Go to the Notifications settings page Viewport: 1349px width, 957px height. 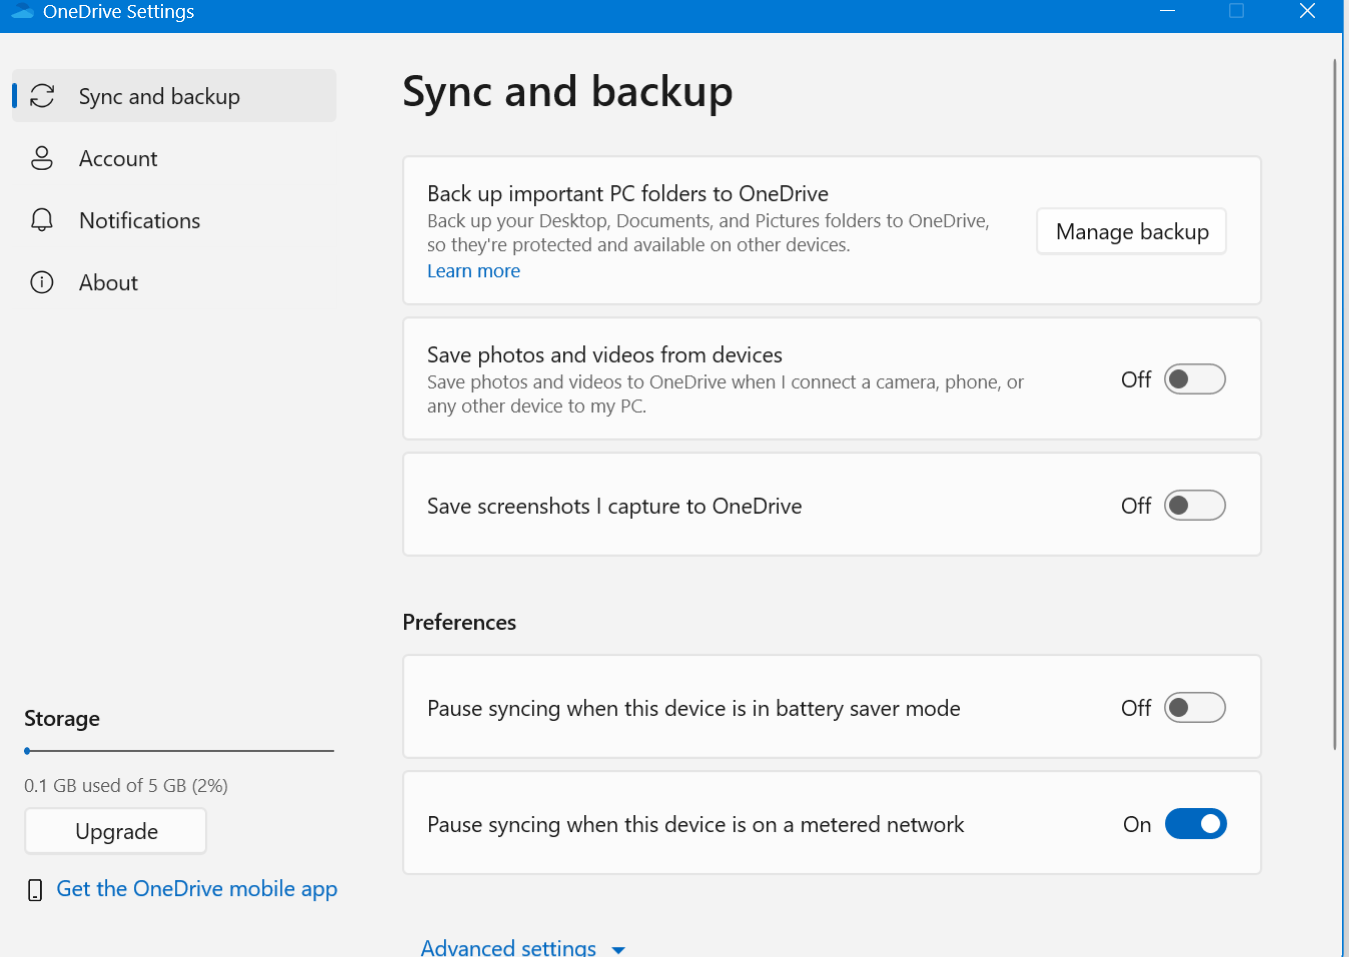click(139, 220)
